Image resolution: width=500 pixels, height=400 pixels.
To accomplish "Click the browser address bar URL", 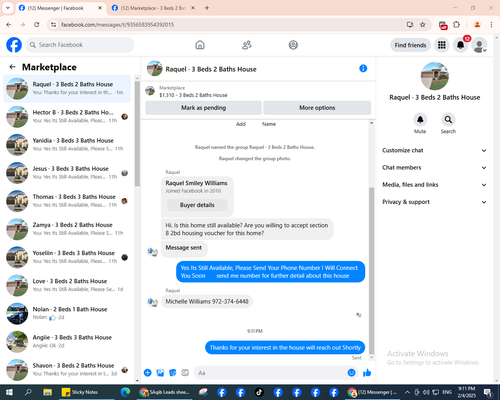I will click(x=117, y=24).
